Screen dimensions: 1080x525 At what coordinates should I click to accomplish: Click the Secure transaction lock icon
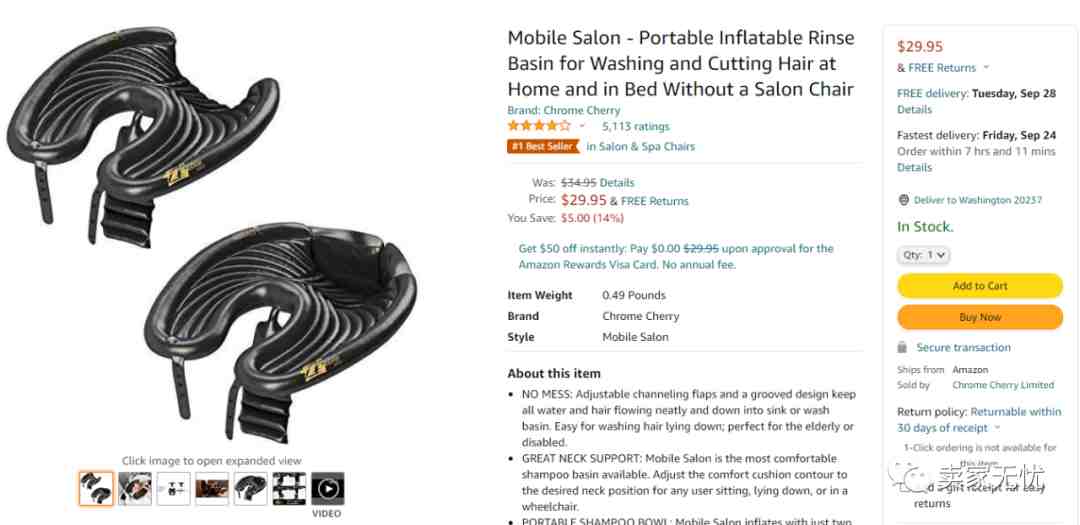(x=902, y=347)
